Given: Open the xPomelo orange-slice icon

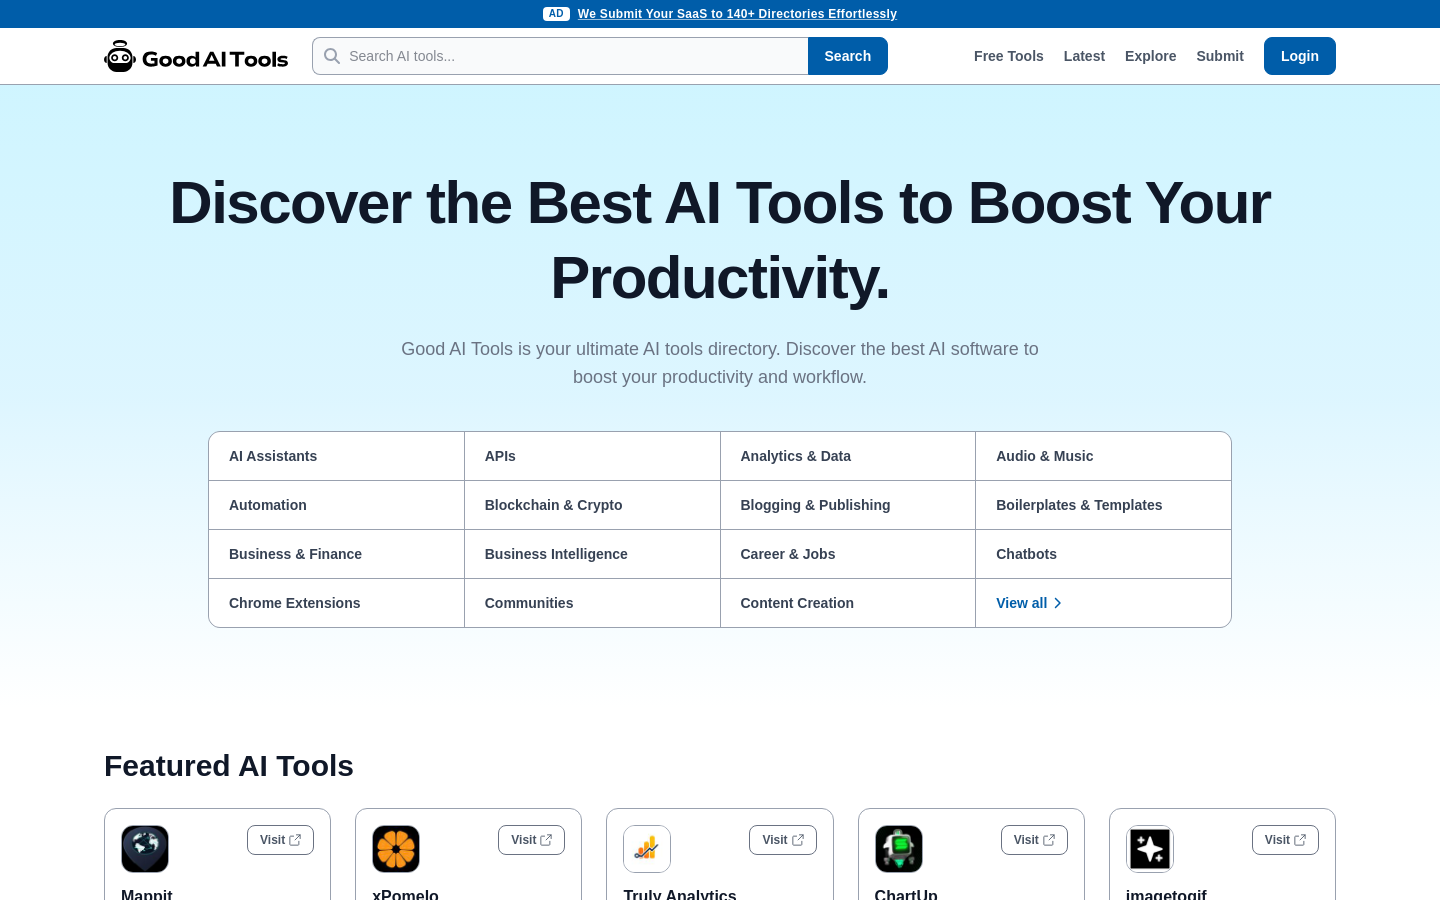Looking at the screenshot, I should 396,849.
